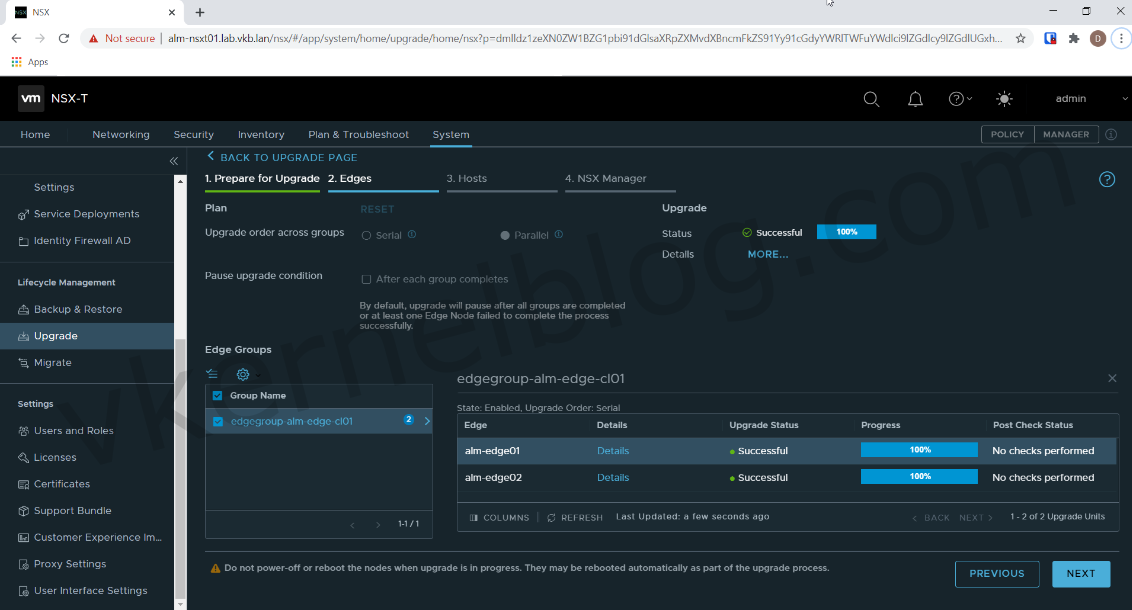
Task: Open Details link for alm-edge01
Action: pyautogui.click(x=613, y=451)
